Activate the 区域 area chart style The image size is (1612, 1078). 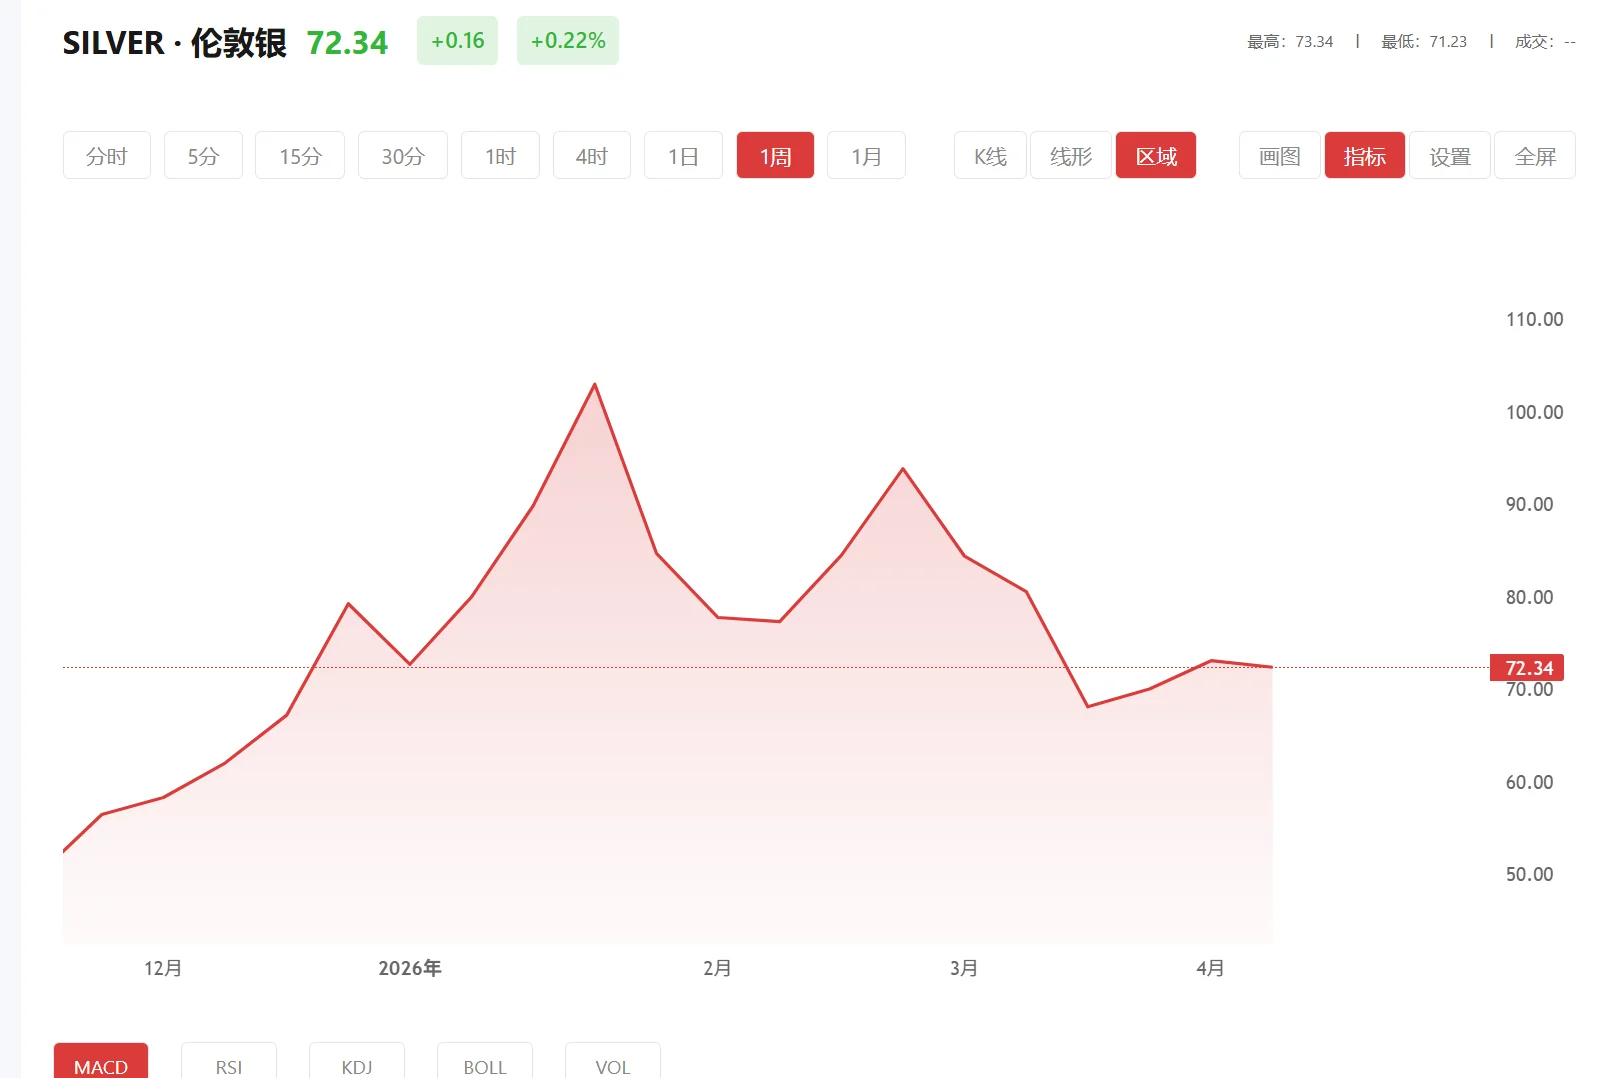[x=1155, y=155]
